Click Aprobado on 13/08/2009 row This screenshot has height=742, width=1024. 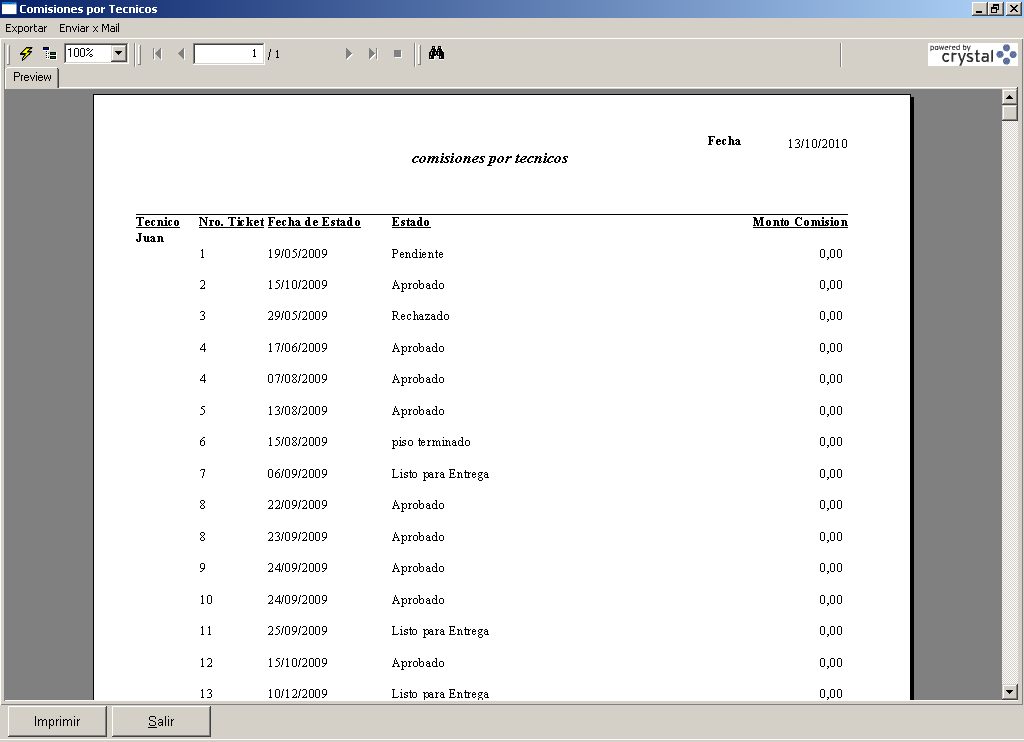(x=418, y=411)
